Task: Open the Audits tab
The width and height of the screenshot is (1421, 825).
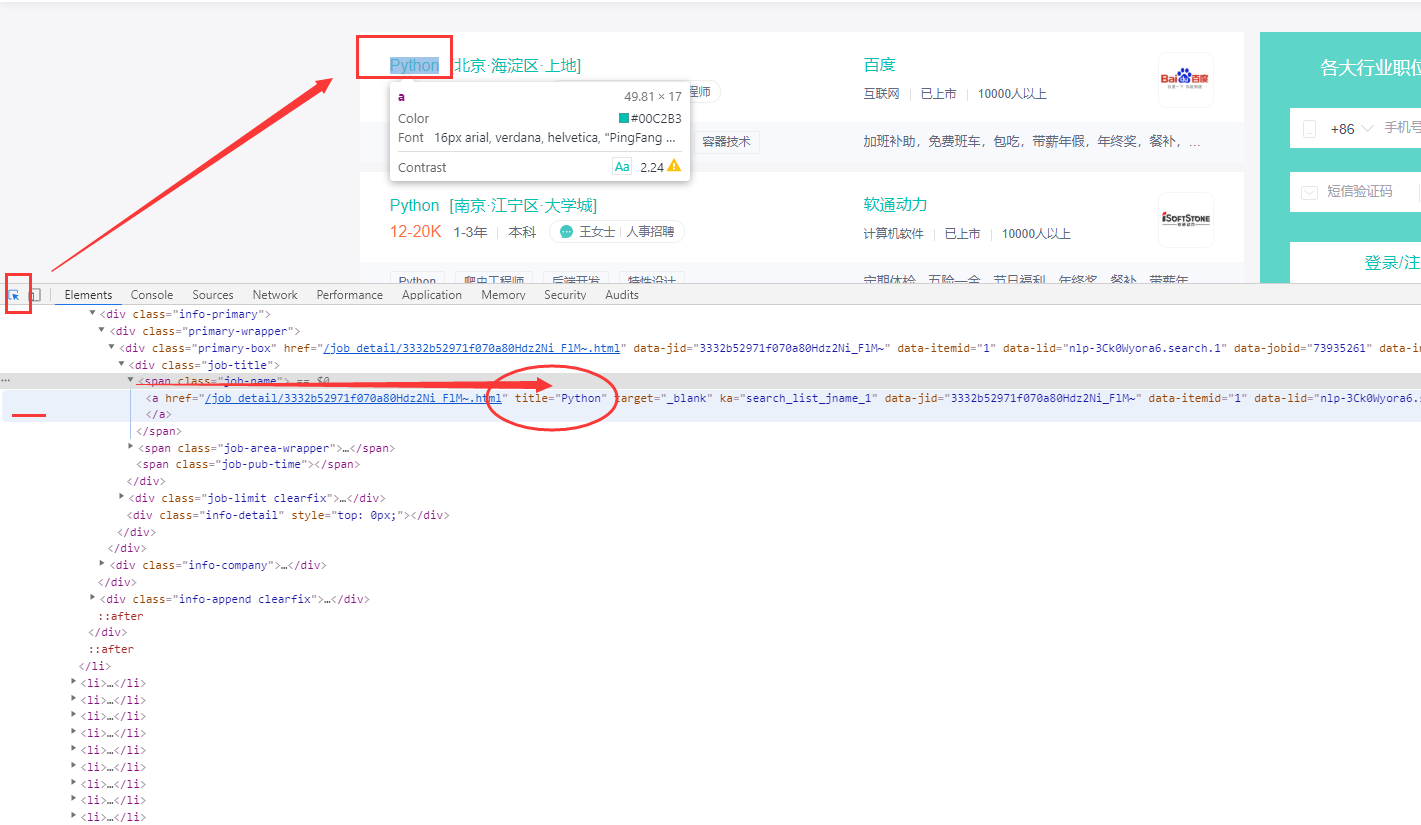Action: 622,295
